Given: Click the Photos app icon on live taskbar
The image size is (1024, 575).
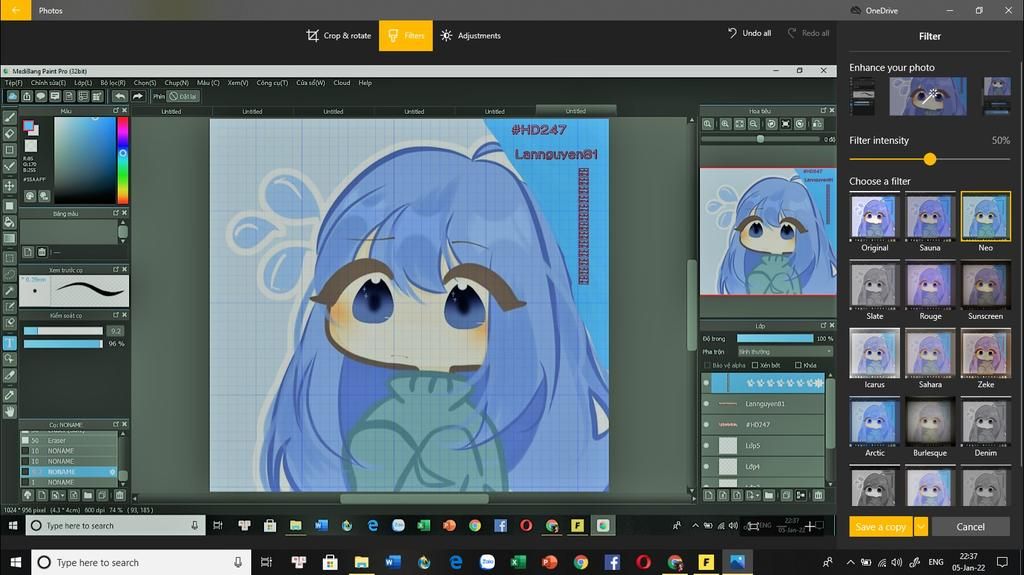Looking at the screenshot, I should (737, 562).
